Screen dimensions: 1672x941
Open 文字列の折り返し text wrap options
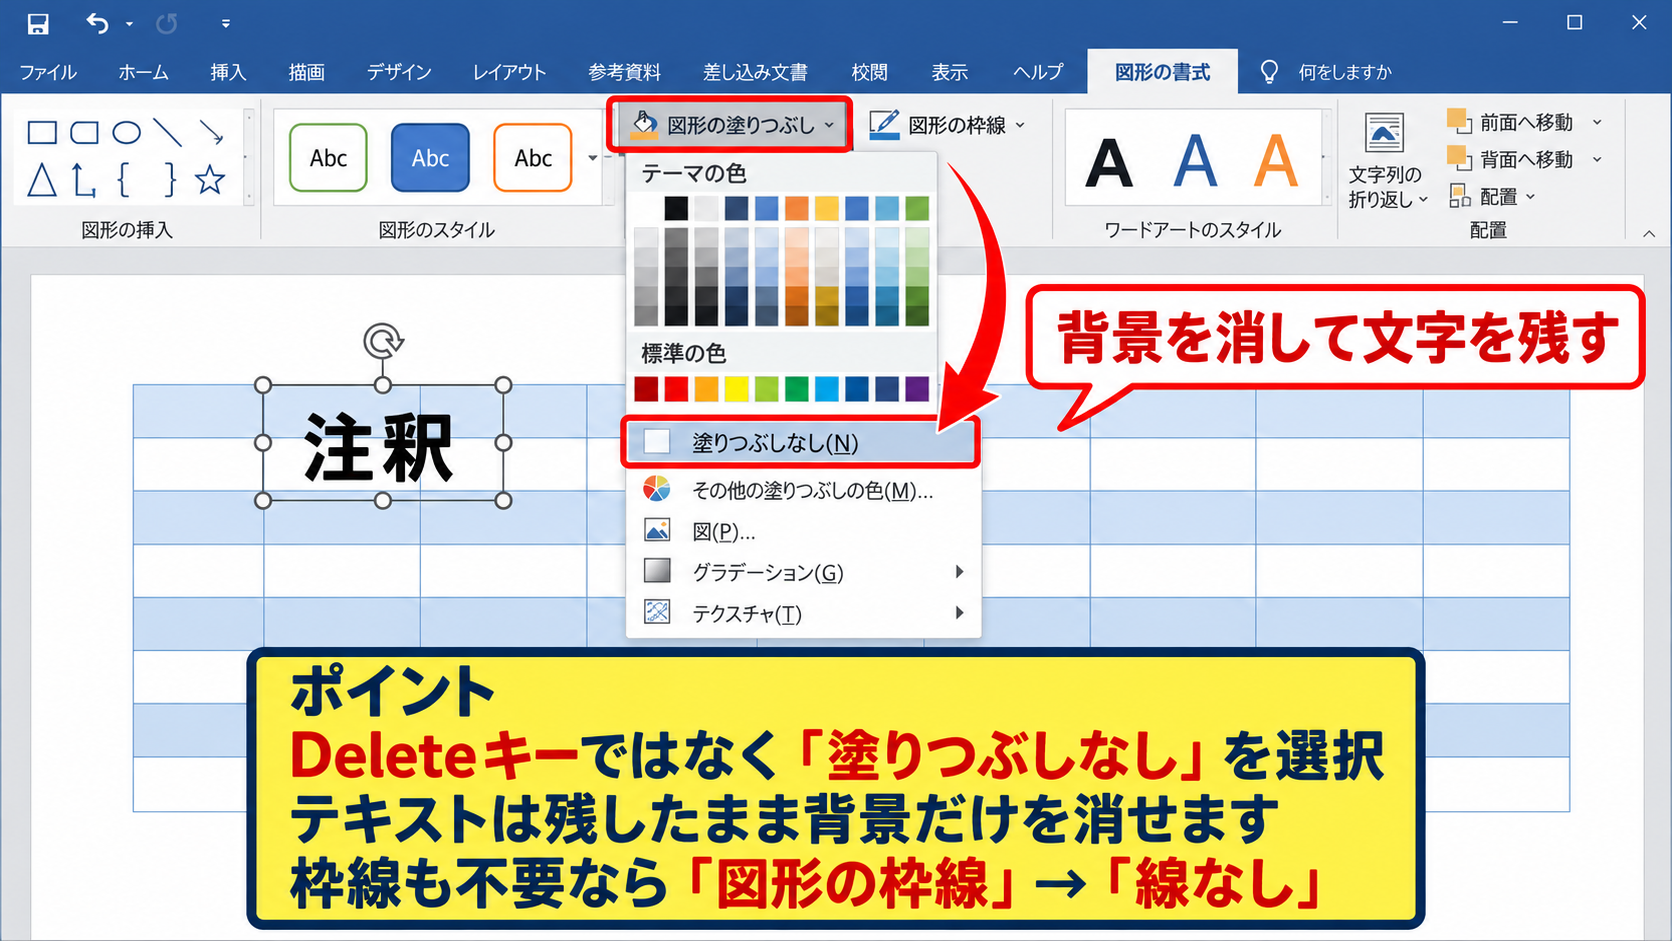(1385, 160)
